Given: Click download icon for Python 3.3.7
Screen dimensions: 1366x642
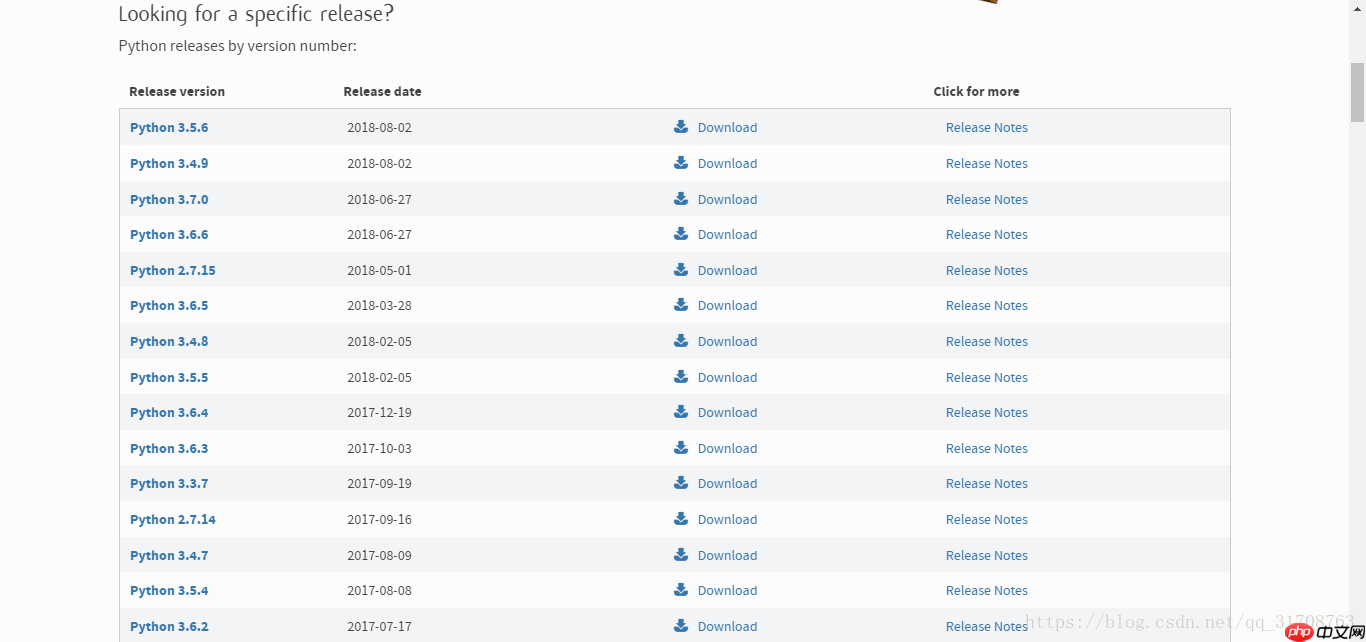Looking at the screenshot, I should click(x=681, y=483).
